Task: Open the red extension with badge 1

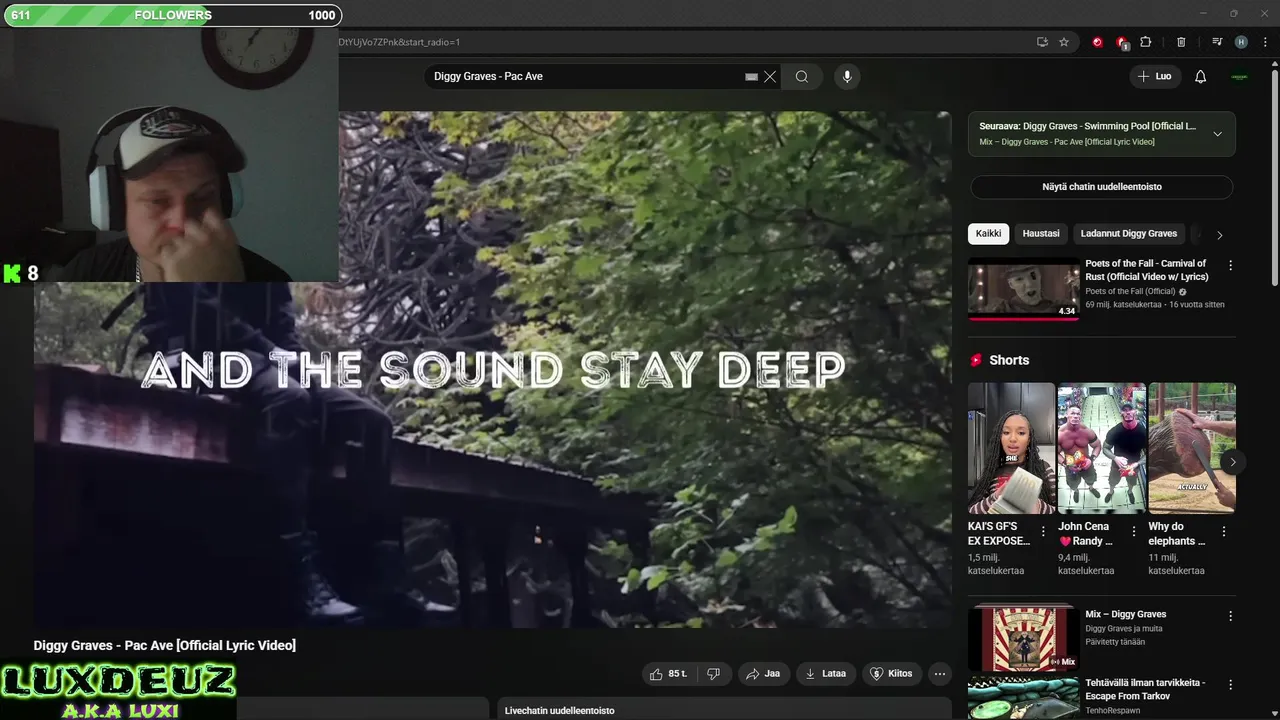Action: point(1122,42)
